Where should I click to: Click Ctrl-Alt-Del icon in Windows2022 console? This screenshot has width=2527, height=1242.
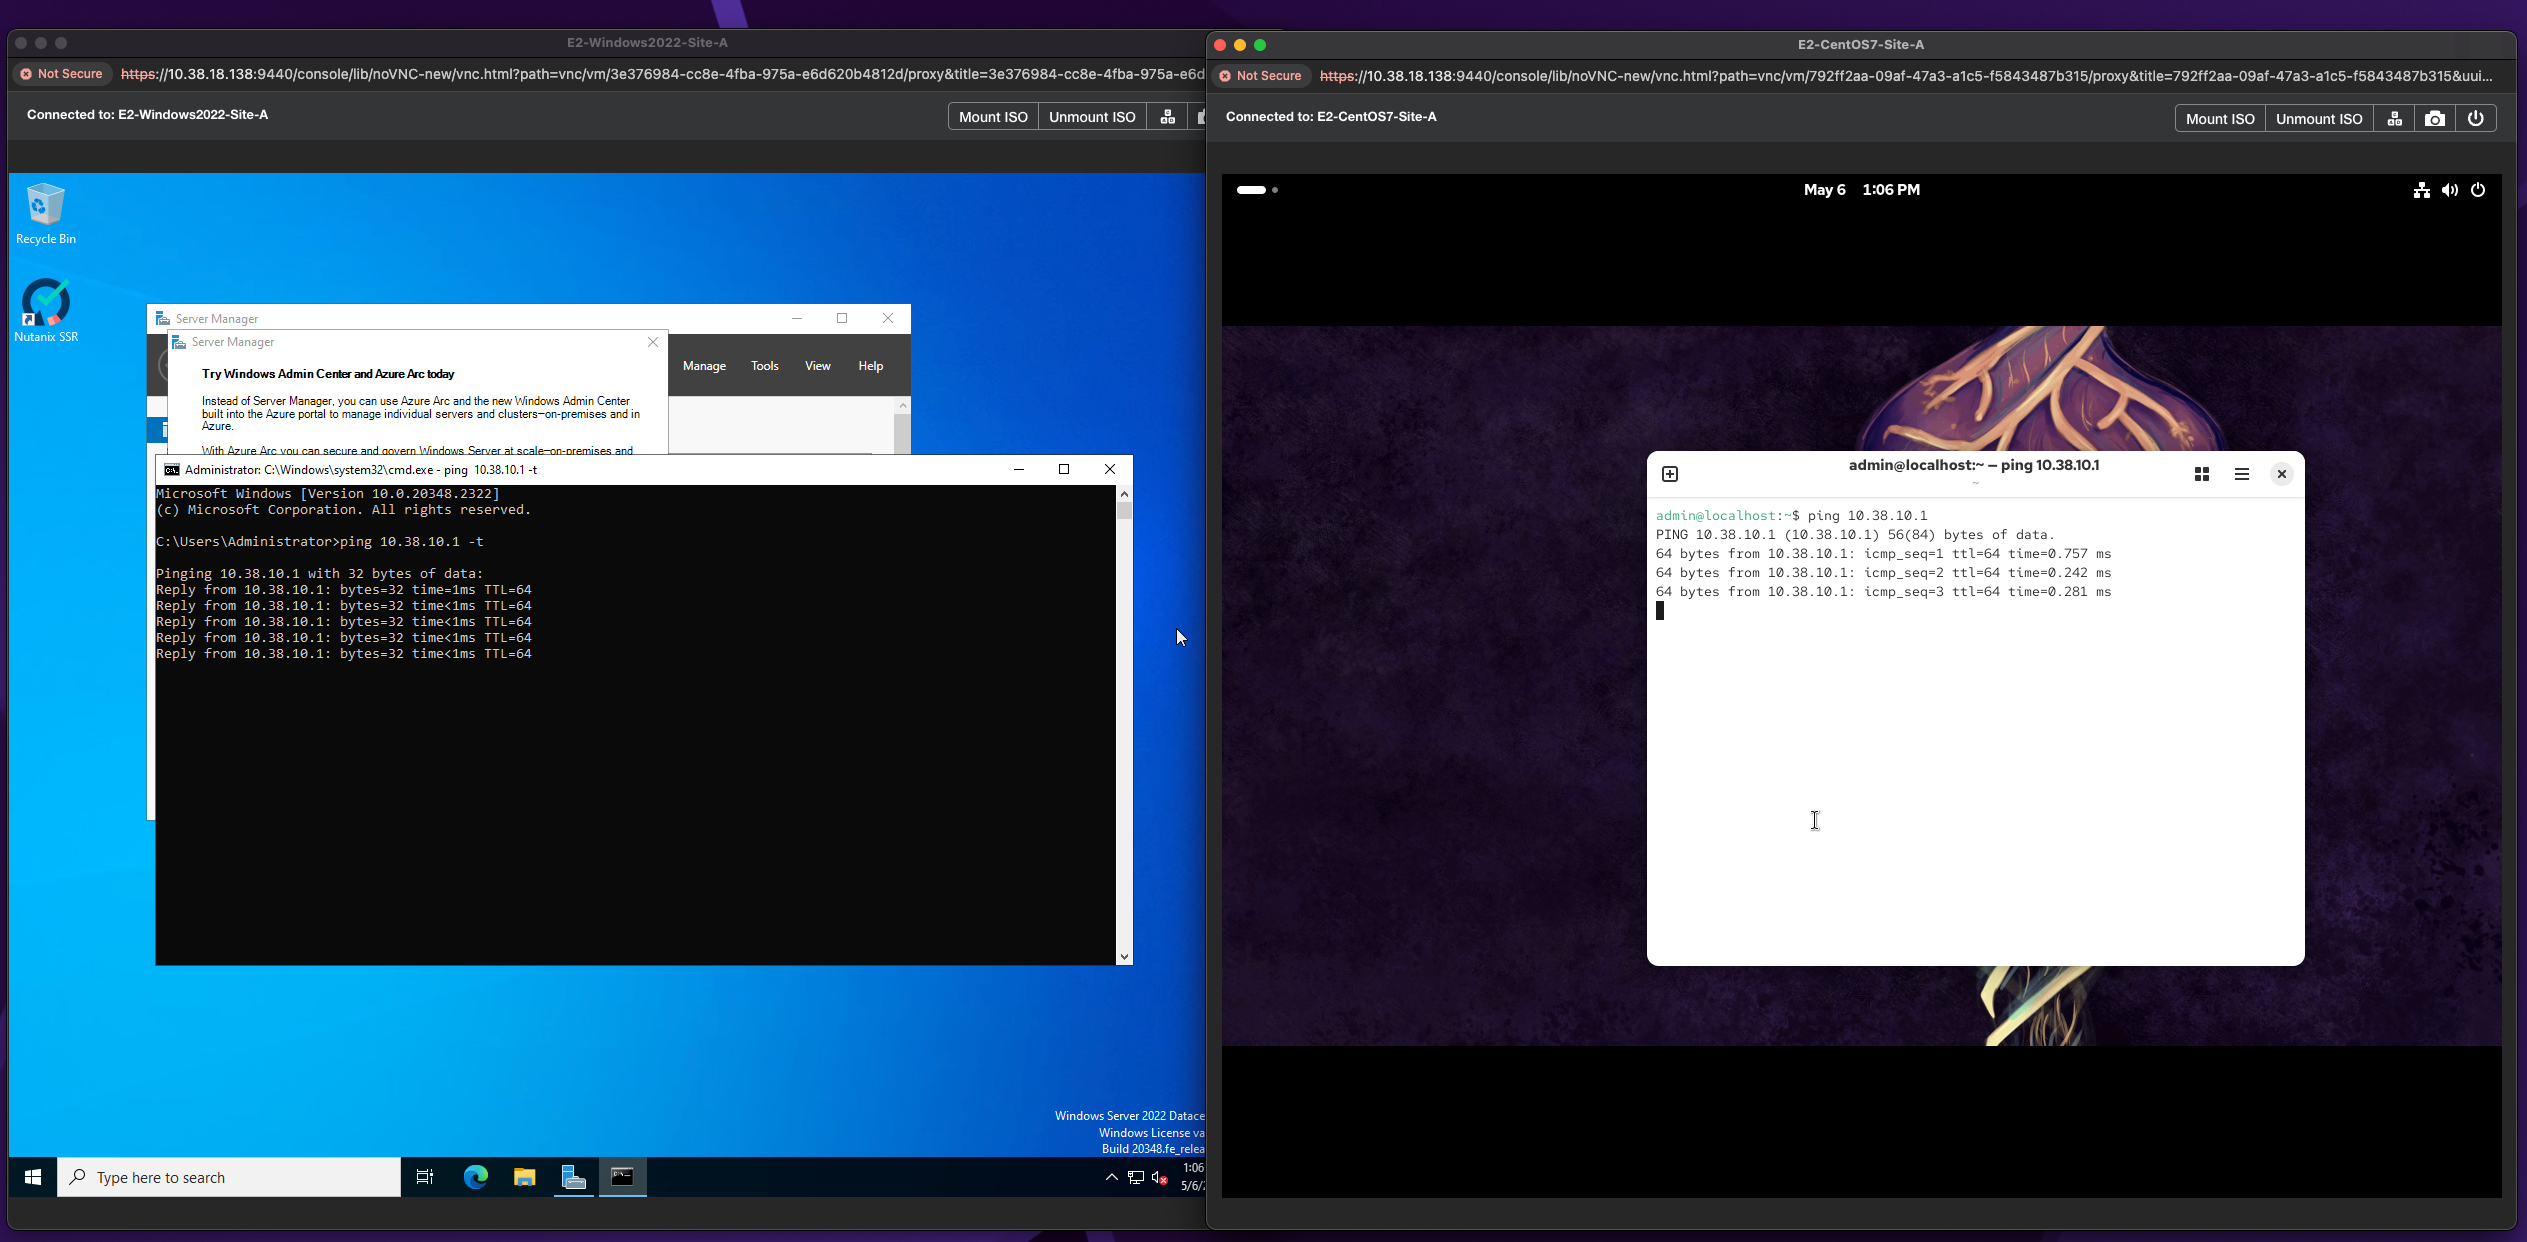[x=1167, y=117]
